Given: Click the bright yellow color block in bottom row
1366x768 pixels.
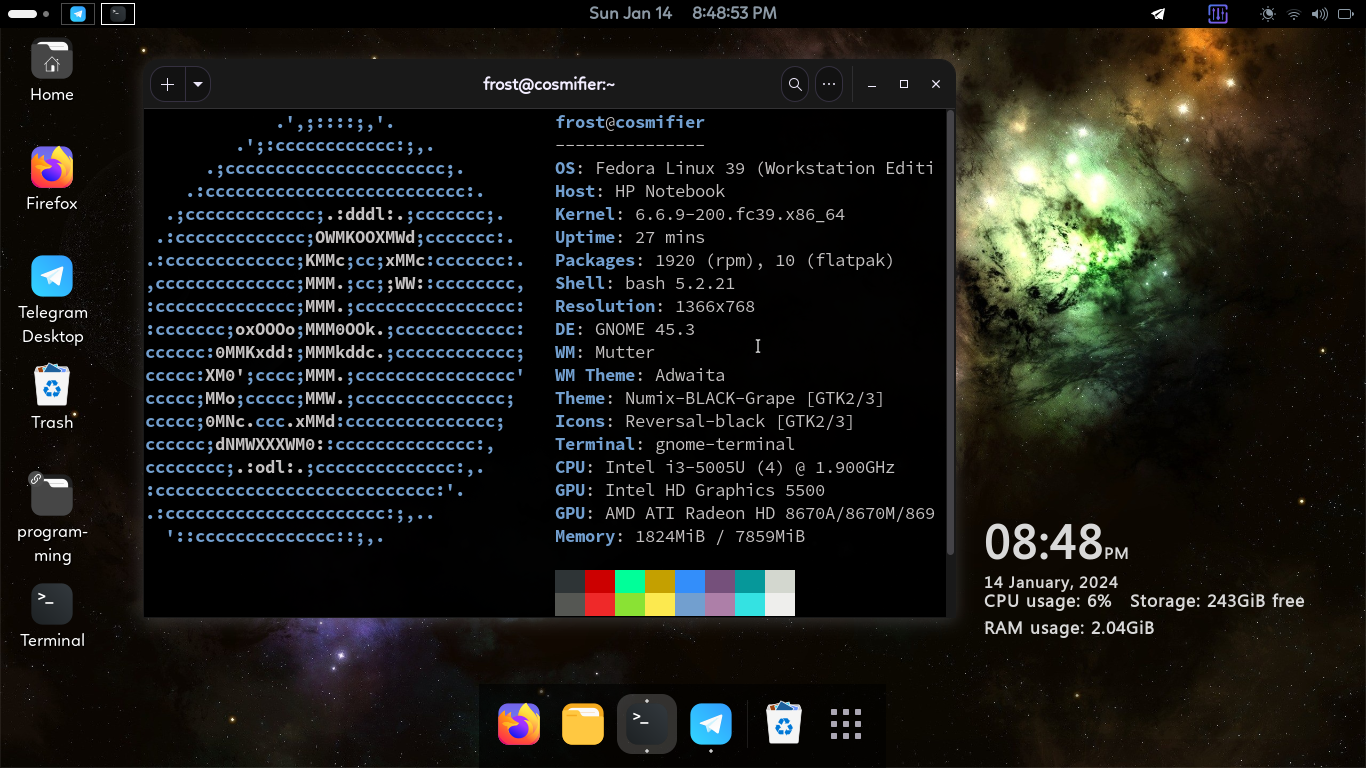Looking at the screenshot, I should tap(660, 604).
